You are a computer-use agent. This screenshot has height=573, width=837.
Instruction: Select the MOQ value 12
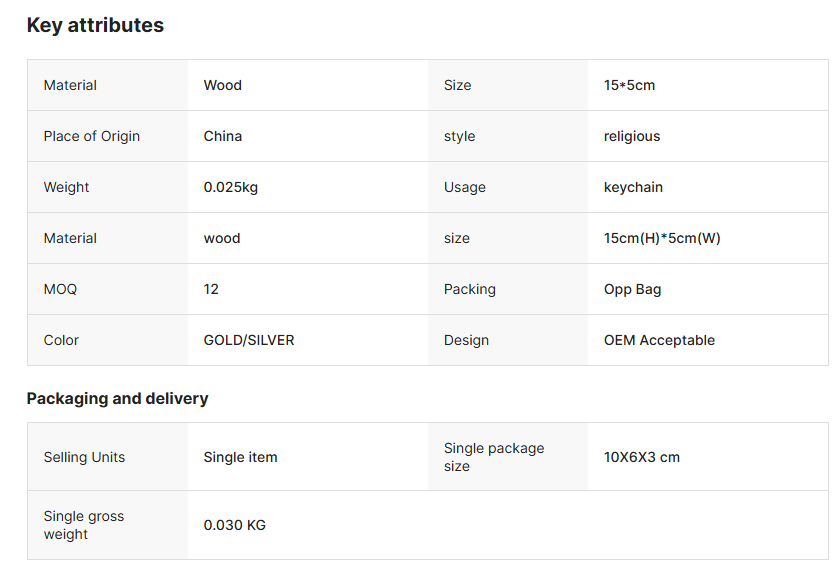click(211, 289)
